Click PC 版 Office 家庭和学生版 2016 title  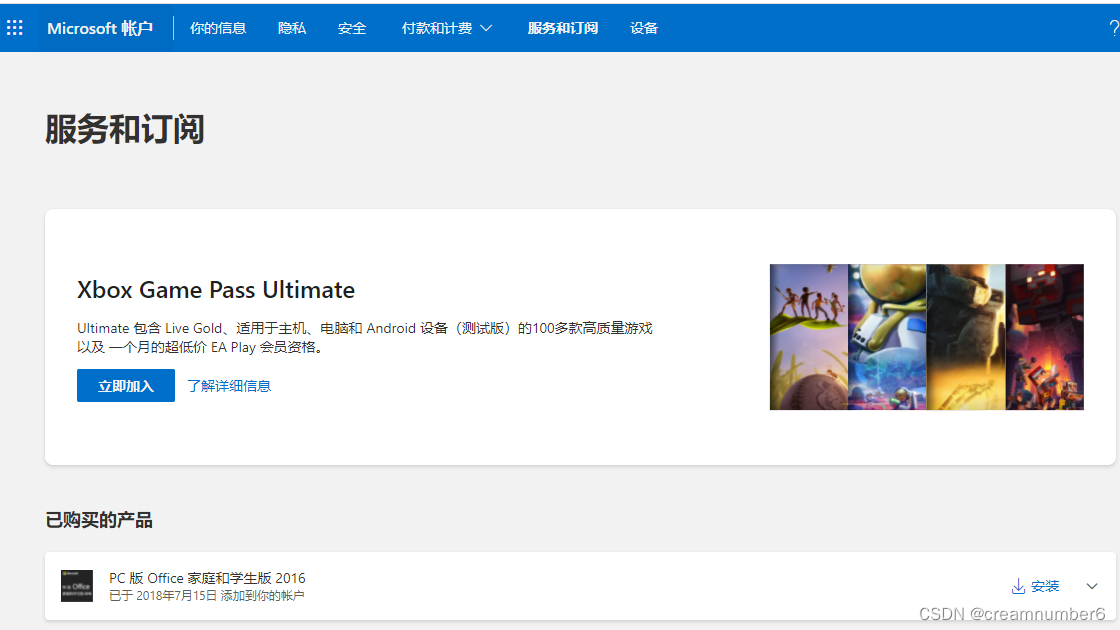(207, 578)
